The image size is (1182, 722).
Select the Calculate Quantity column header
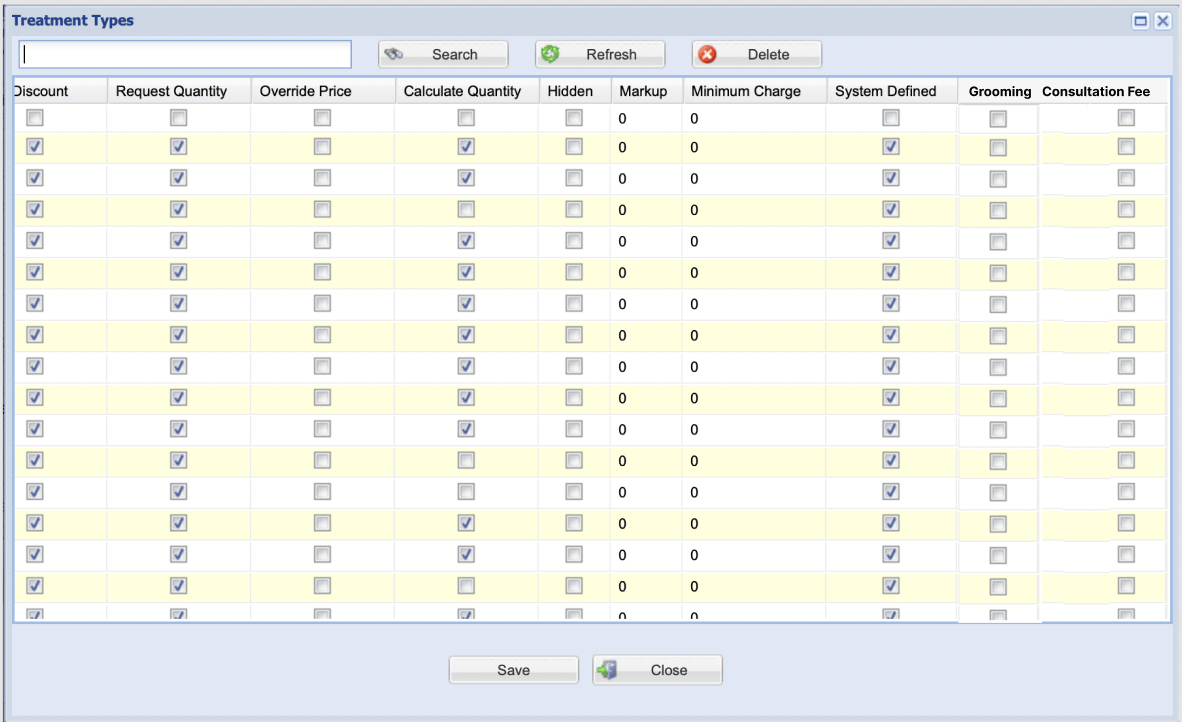(x=467, y=91)
